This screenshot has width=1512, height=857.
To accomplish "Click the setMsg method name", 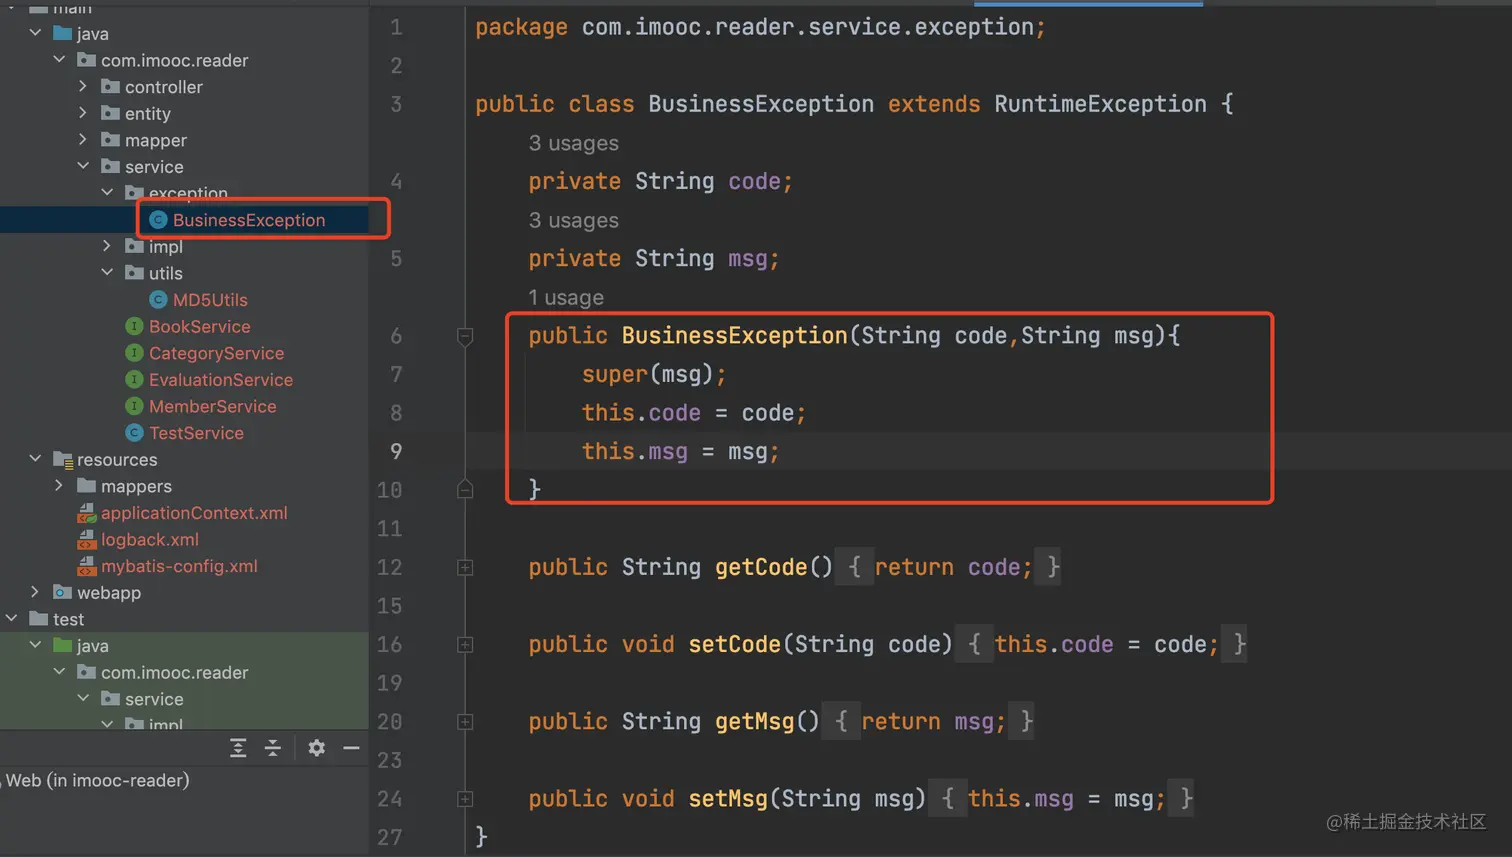I will point(728,799).
